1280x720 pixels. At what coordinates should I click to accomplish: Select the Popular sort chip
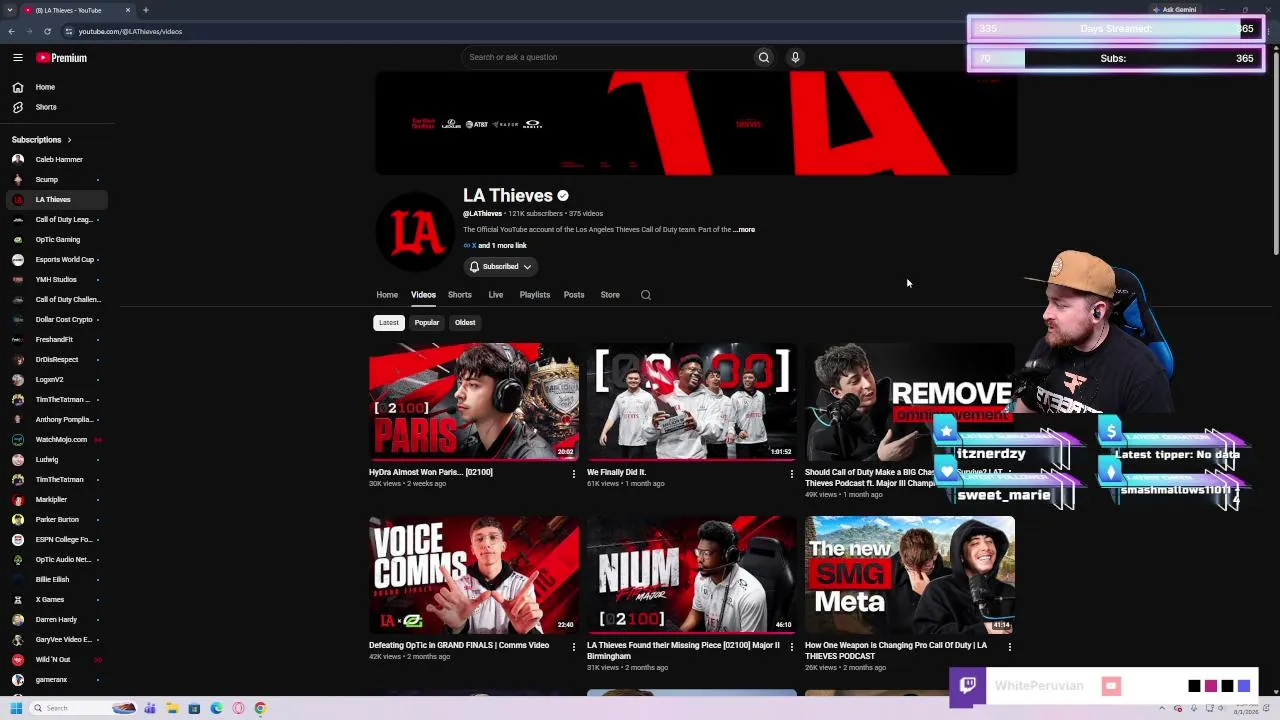tap(427, 323)
